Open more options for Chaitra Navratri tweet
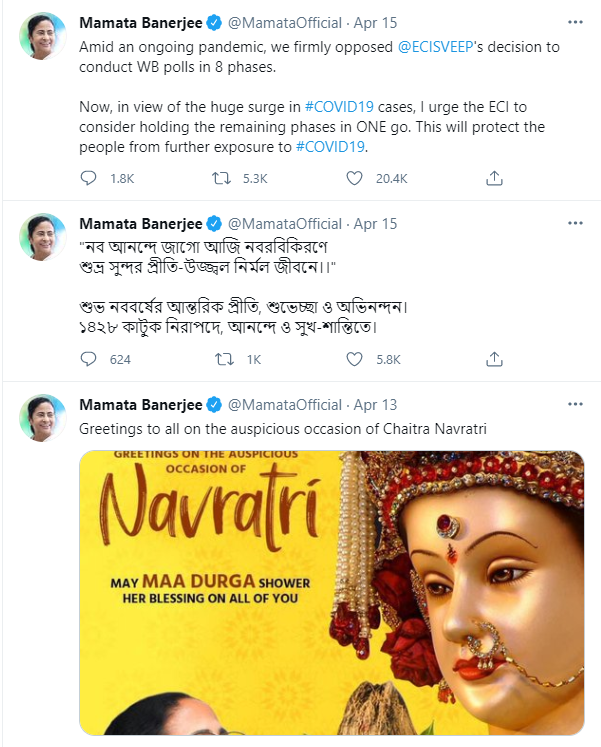Viewport: 601px width, 747px height. click(575, 404)
